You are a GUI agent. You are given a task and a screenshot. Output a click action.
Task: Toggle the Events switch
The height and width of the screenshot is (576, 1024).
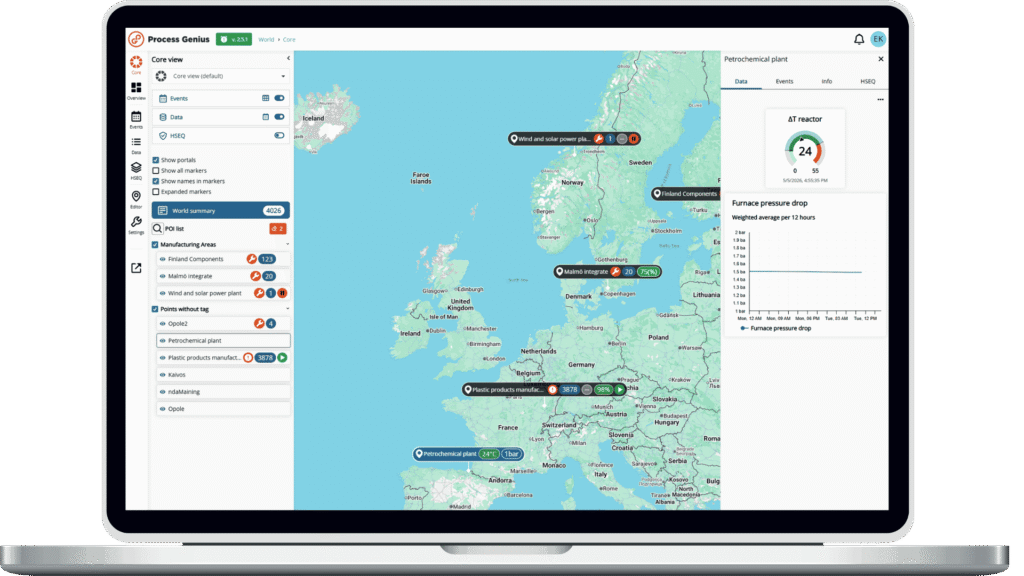[x=279, y=98]
